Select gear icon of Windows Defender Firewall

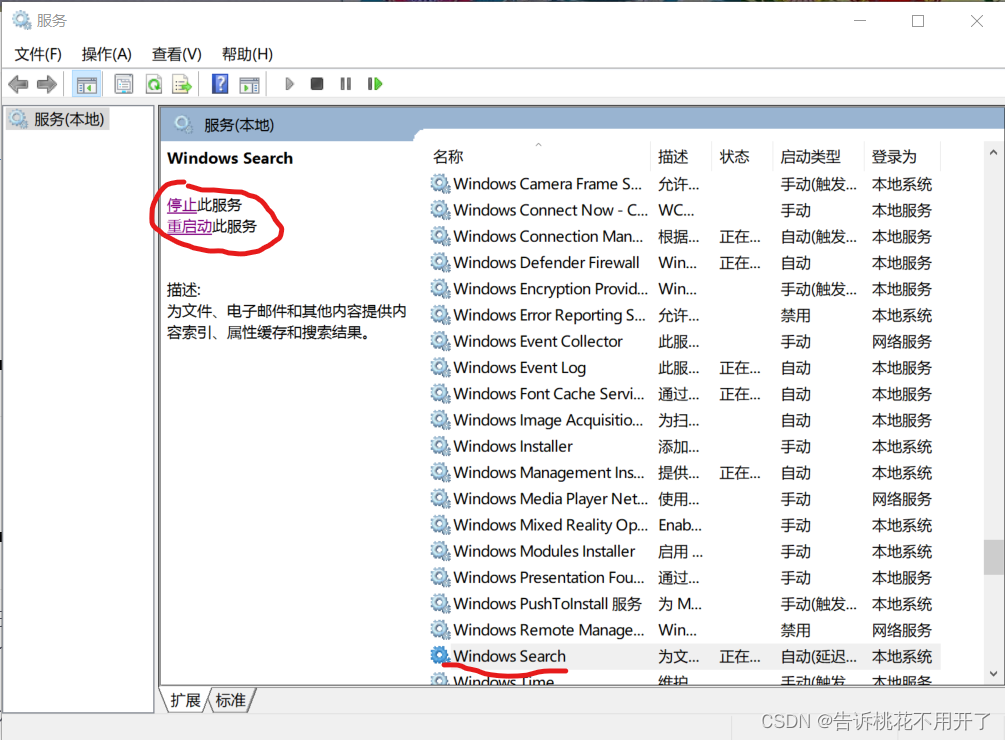point(440,263)
